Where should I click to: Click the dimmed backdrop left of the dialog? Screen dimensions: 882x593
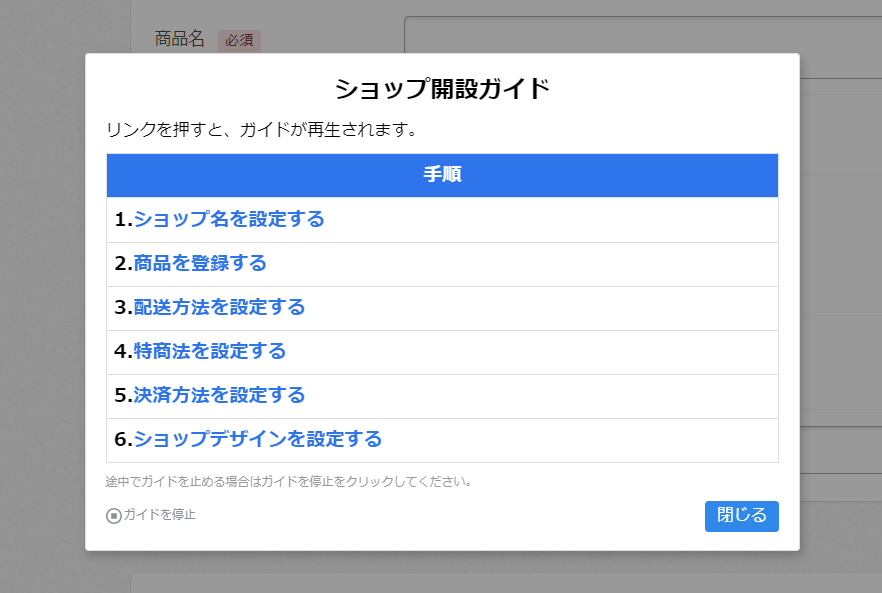point(42,300)
